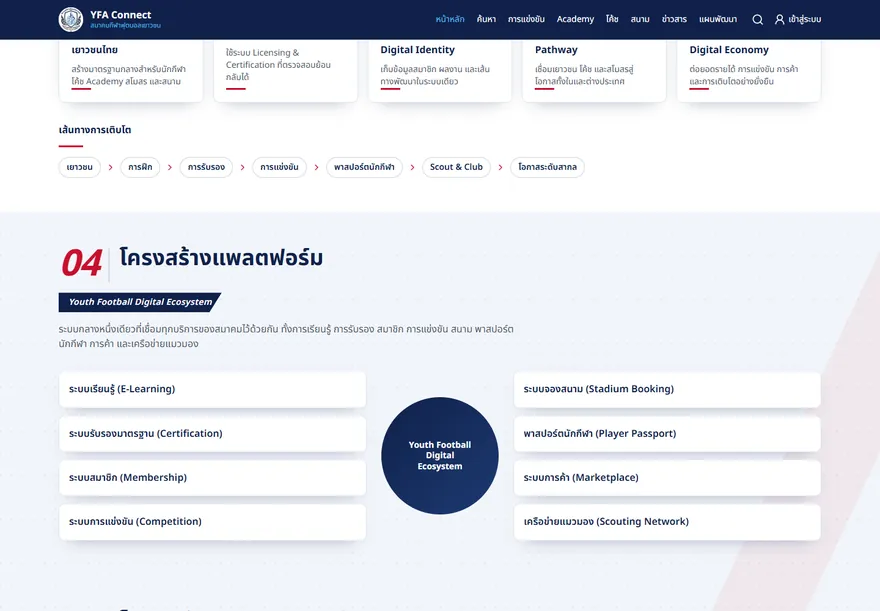Select the การแข่งขัน pathway pill
Image resolution: width=880 pixels, height=611 pixels.
point(279,167)
